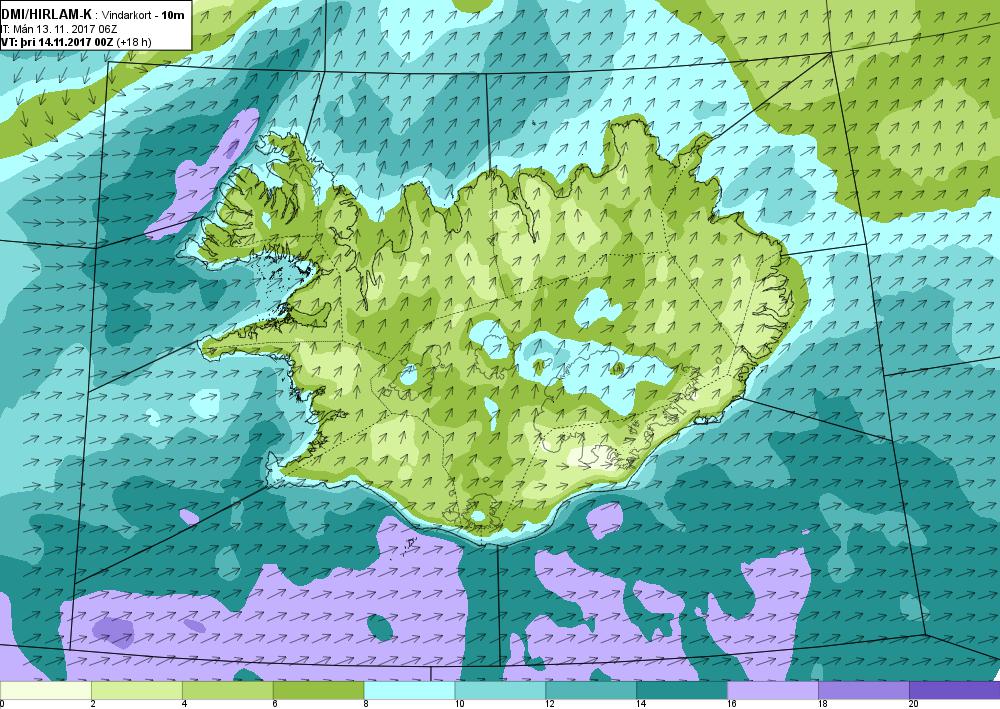Click the 2–4 m/s light green legend swatch
This screenshot has height=709, width=1000.
(x=136, y=690)
